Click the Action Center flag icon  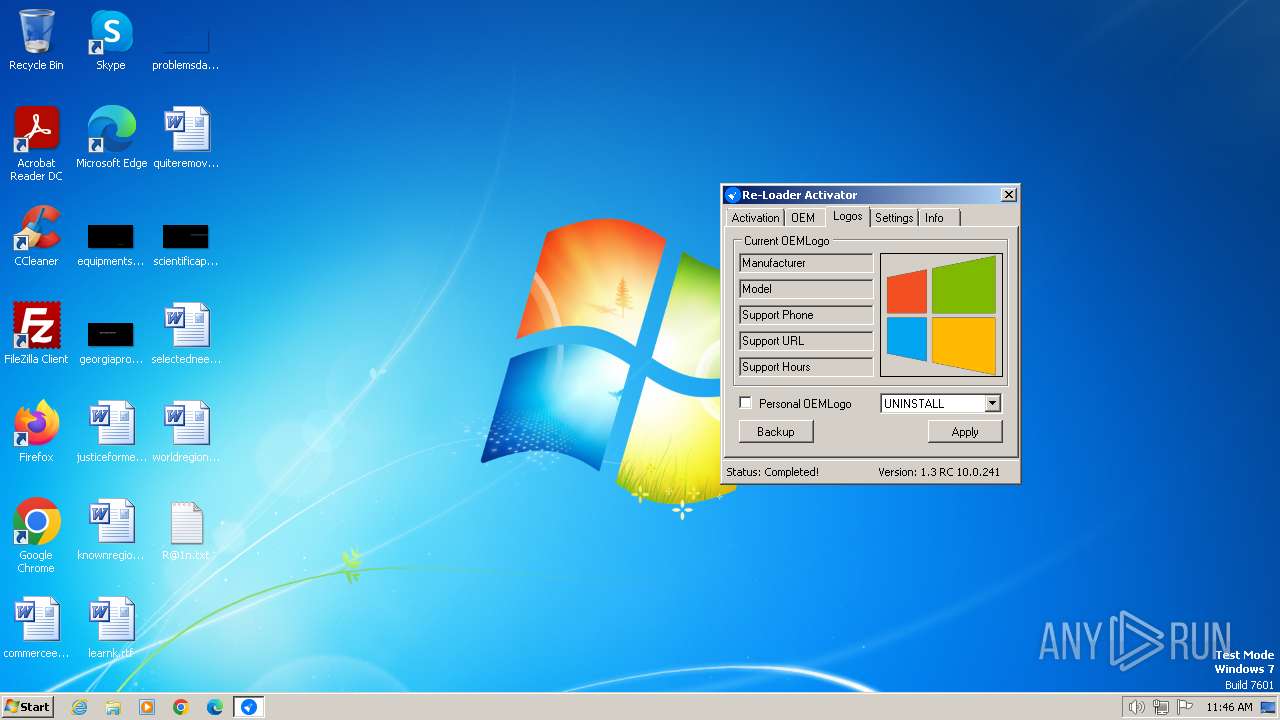(1185, 707)
